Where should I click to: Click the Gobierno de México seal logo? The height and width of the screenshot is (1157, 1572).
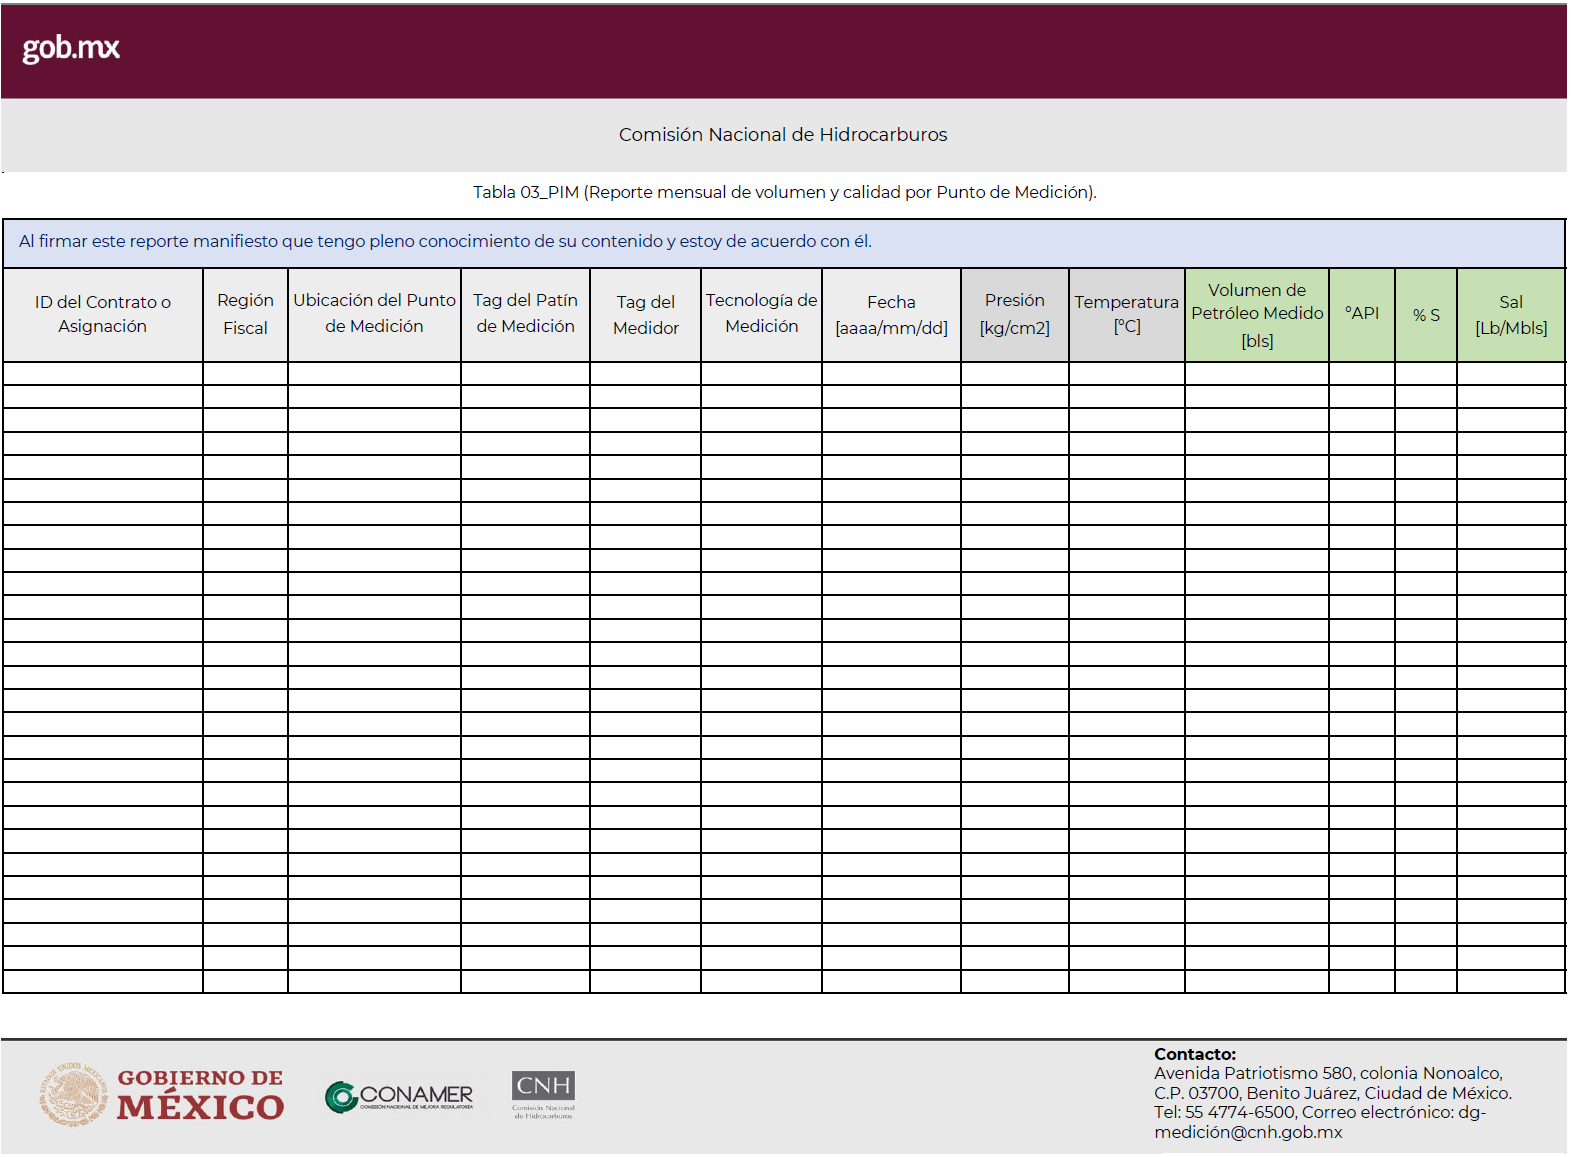(73, 1095)
